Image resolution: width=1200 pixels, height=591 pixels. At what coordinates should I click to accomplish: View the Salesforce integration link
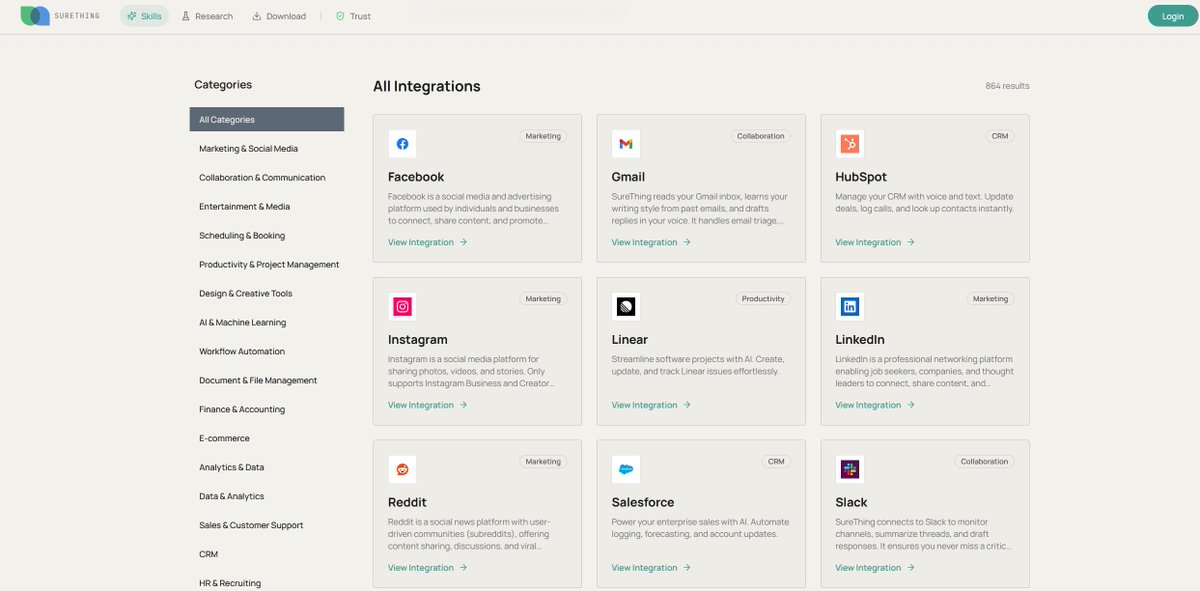point(652,568)
